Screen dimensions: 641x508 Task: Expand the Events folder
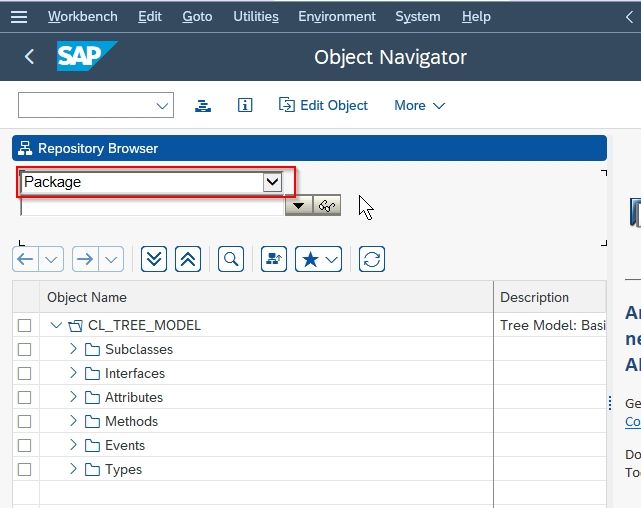[73, 445]
